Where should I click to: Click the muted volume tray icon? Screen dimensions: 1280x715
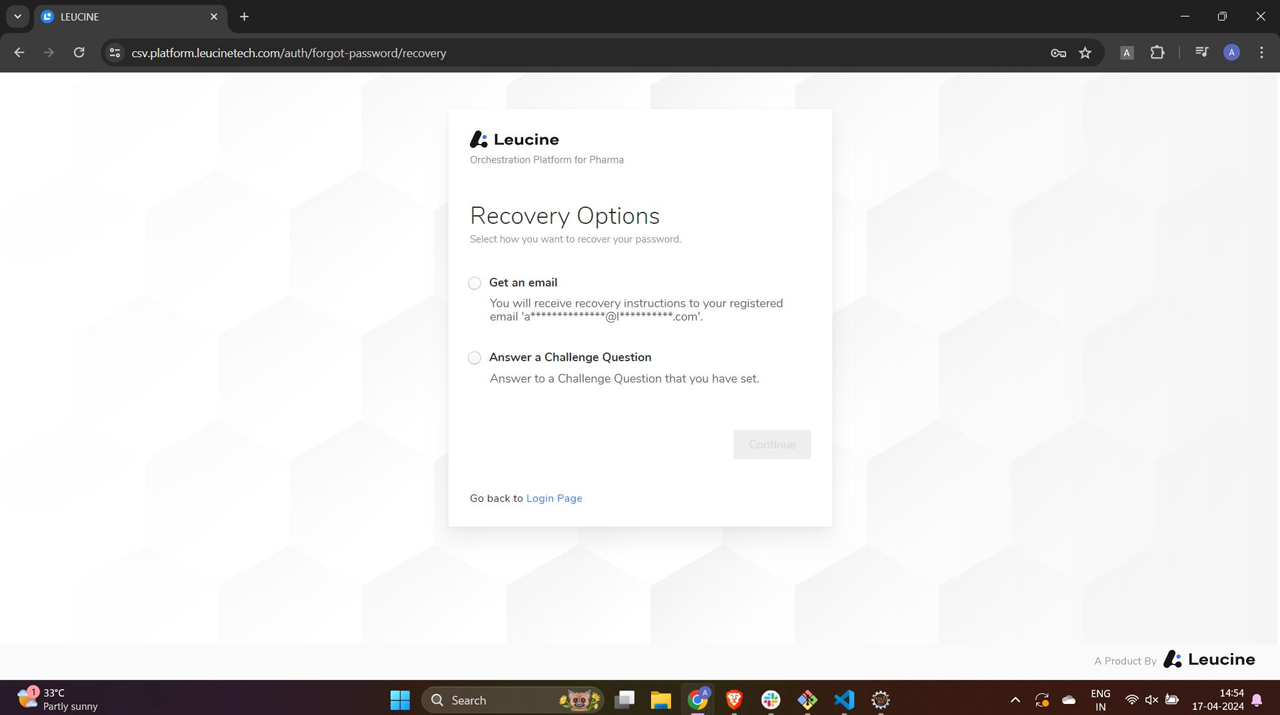point(1152,700)
